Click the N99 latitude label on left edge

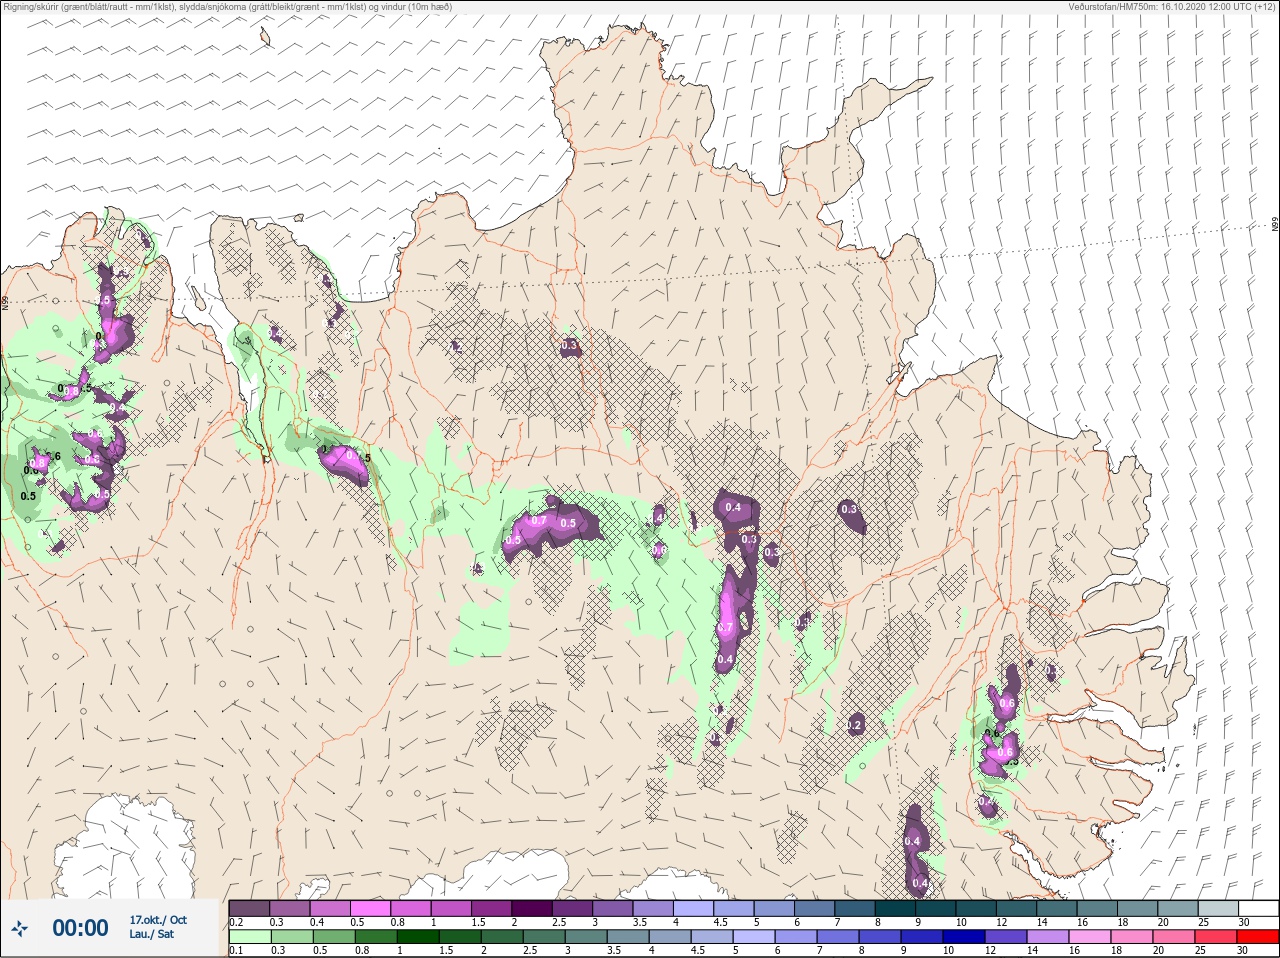(5, 302)
